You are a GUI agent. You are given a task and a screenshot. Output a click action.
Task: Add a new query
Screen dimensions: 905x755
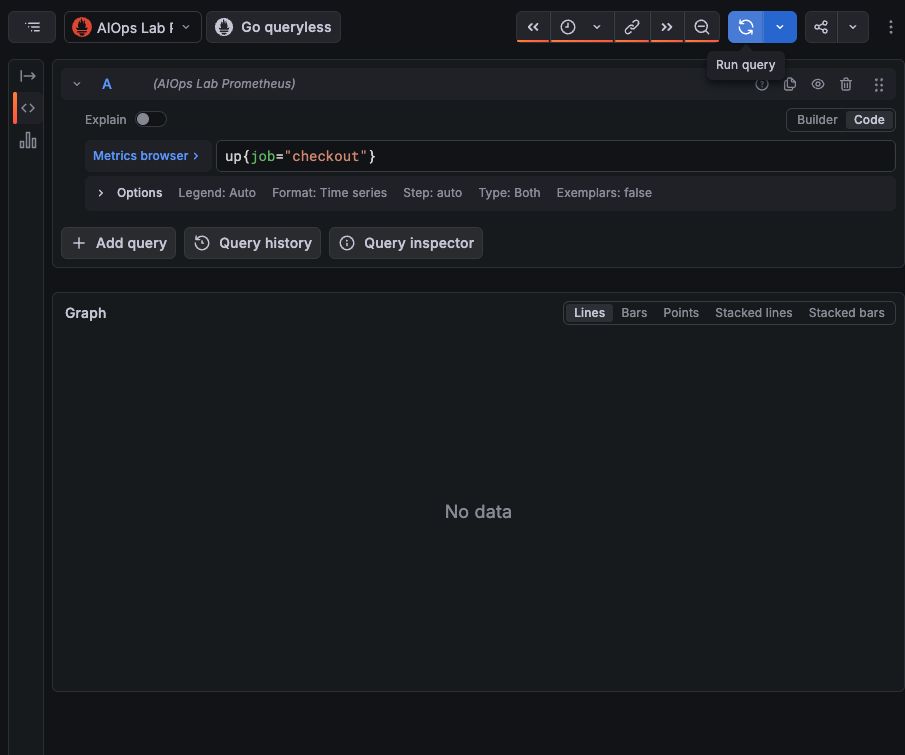click(x=118, y=243)
